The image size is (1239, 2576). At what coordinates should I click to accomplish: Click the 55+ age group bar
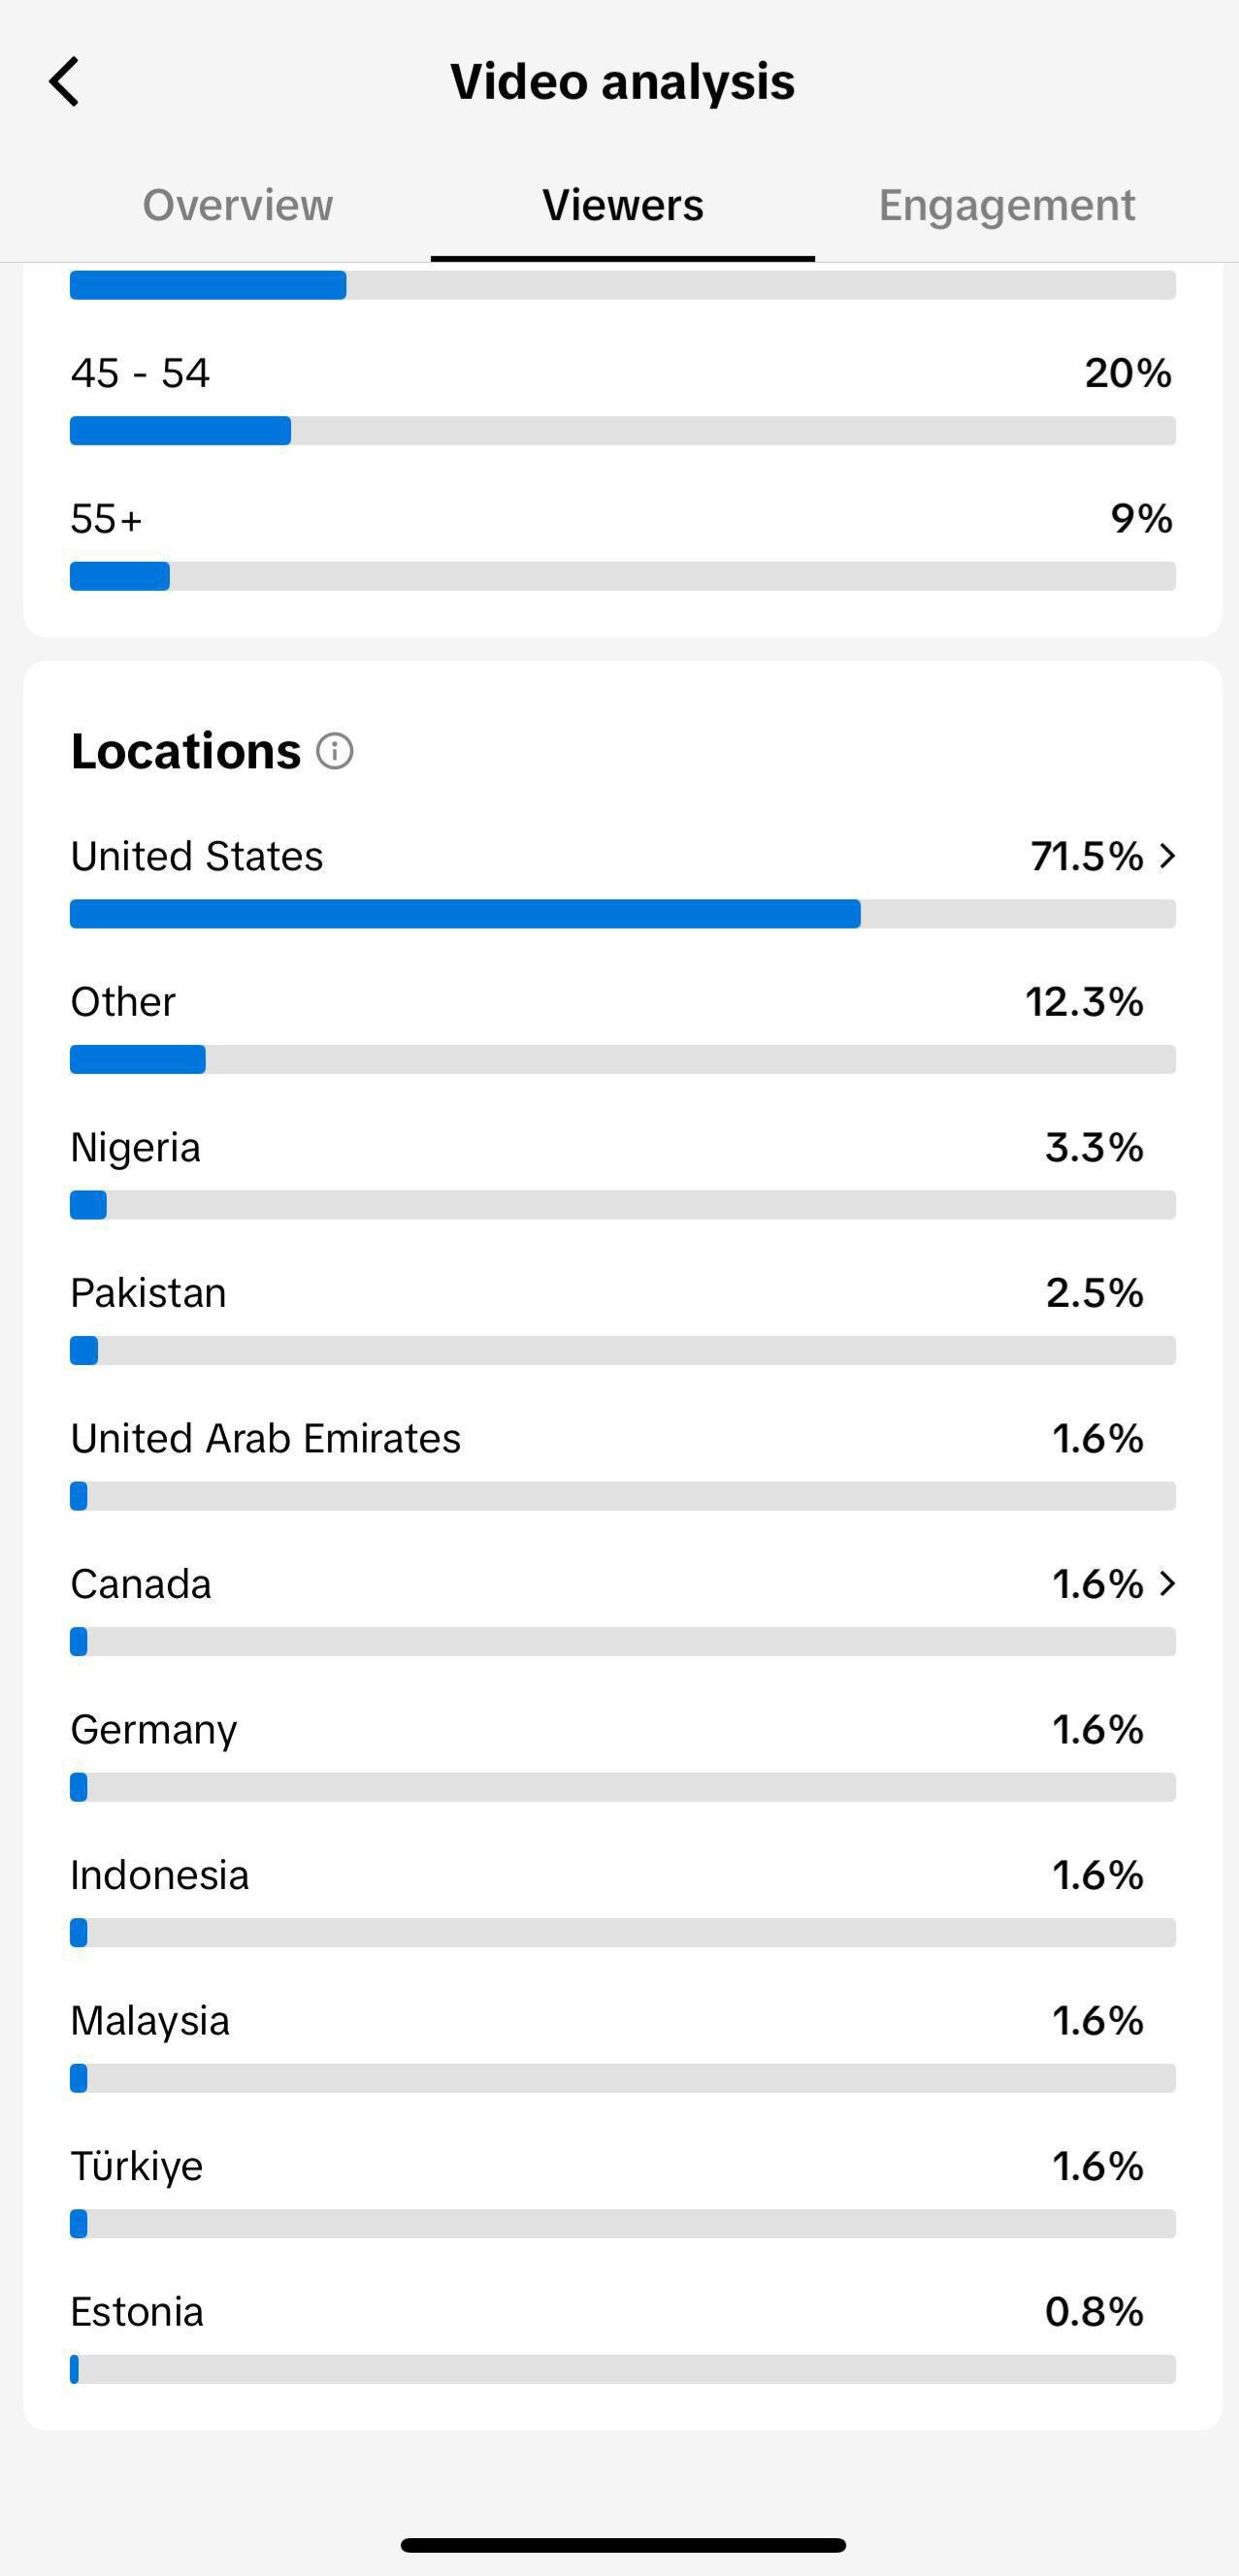tap(623, 577)
